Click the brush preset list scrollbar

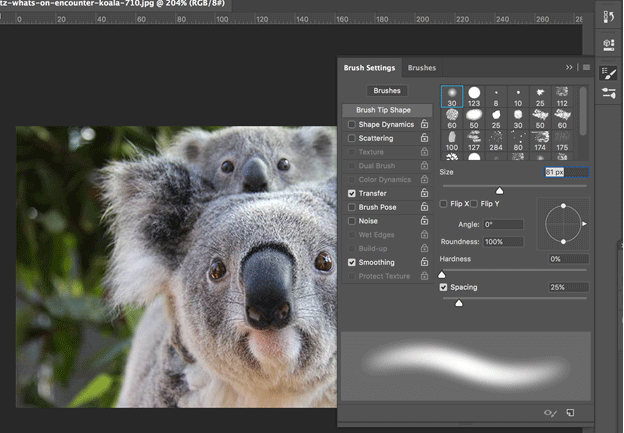click(x=583, y=111)
